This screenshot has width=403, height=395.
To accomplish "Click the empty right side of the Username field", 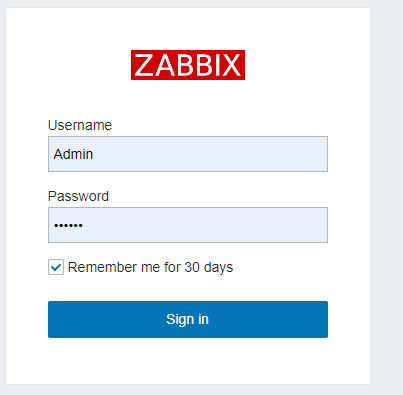I will click(267, 154).
